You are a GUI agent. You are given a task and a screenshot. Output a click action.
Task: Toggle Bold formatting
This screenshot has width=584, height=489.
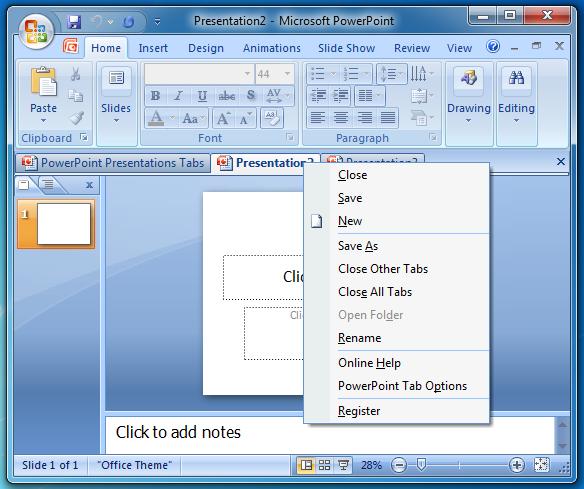pyautogui.click(x=156, y=96)
